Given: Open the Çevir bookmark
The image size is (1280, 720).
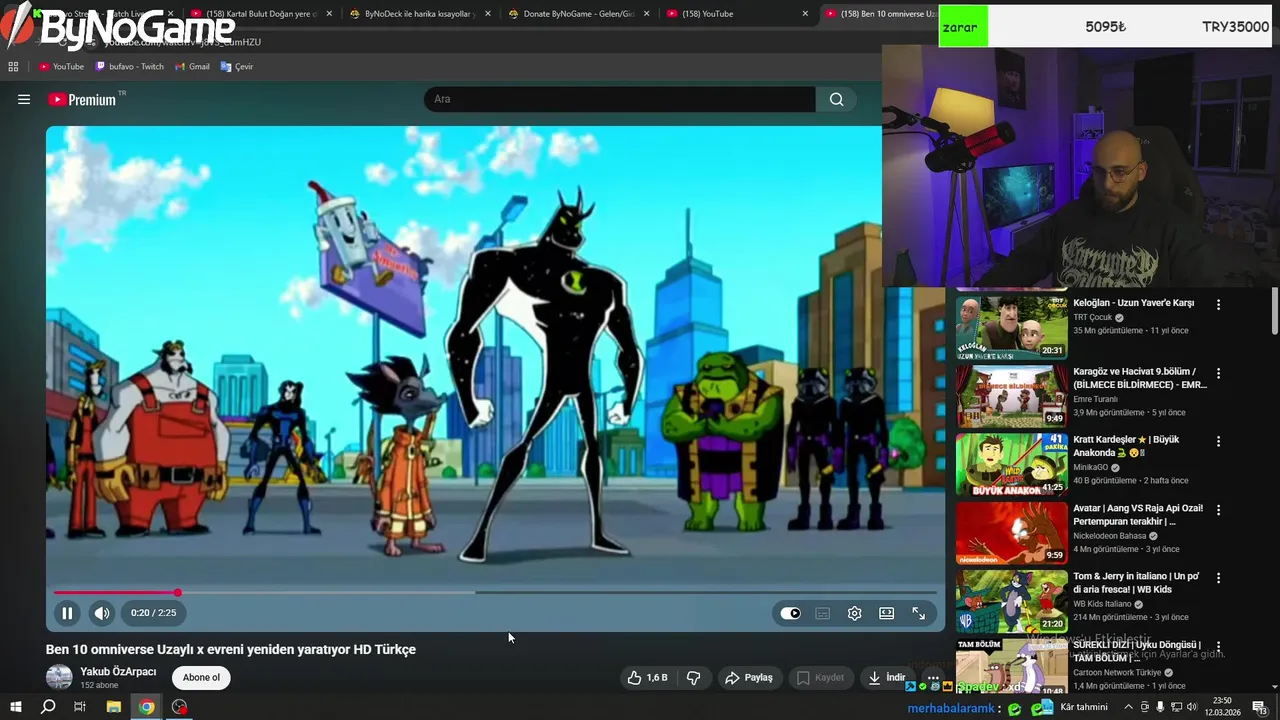Looking at the screenshot, I should (x=237, y=67).
